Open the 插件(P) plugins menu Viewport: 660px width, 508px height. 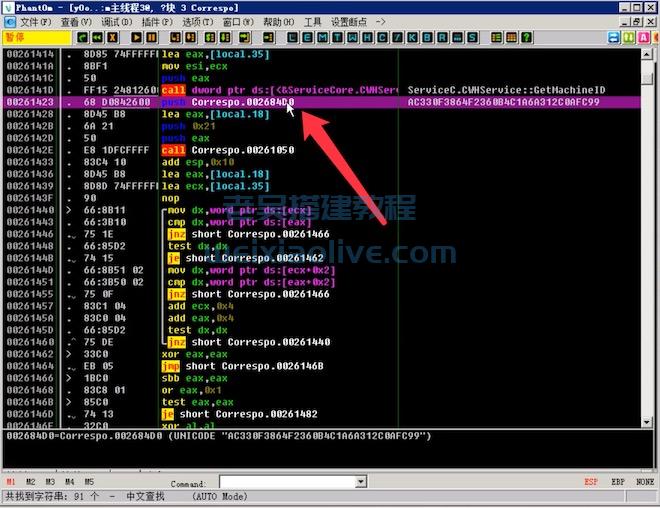pyautogui.click(x=155, y=21)
